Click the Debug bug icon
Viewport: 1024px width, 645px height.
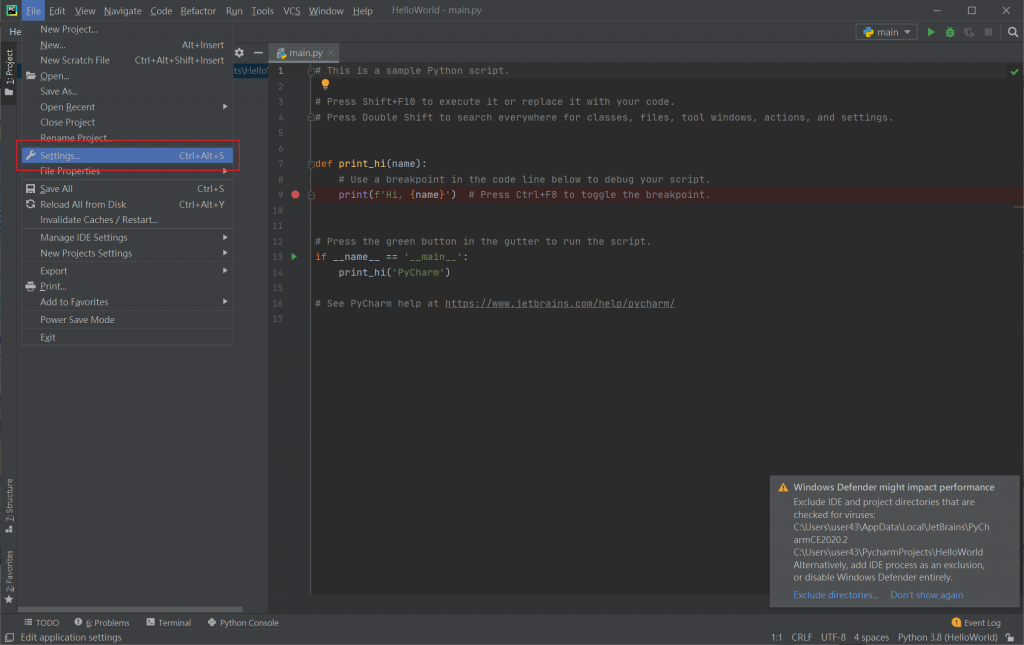[950, 32]
